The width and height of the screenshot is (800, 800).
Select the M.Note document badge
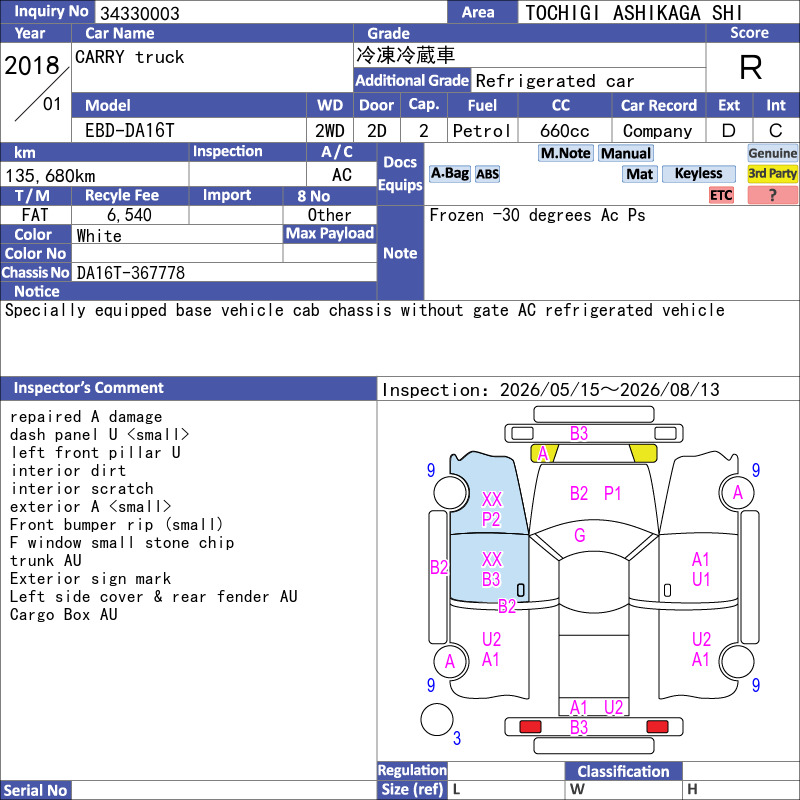pyautogui.click(x=565, y=153)
